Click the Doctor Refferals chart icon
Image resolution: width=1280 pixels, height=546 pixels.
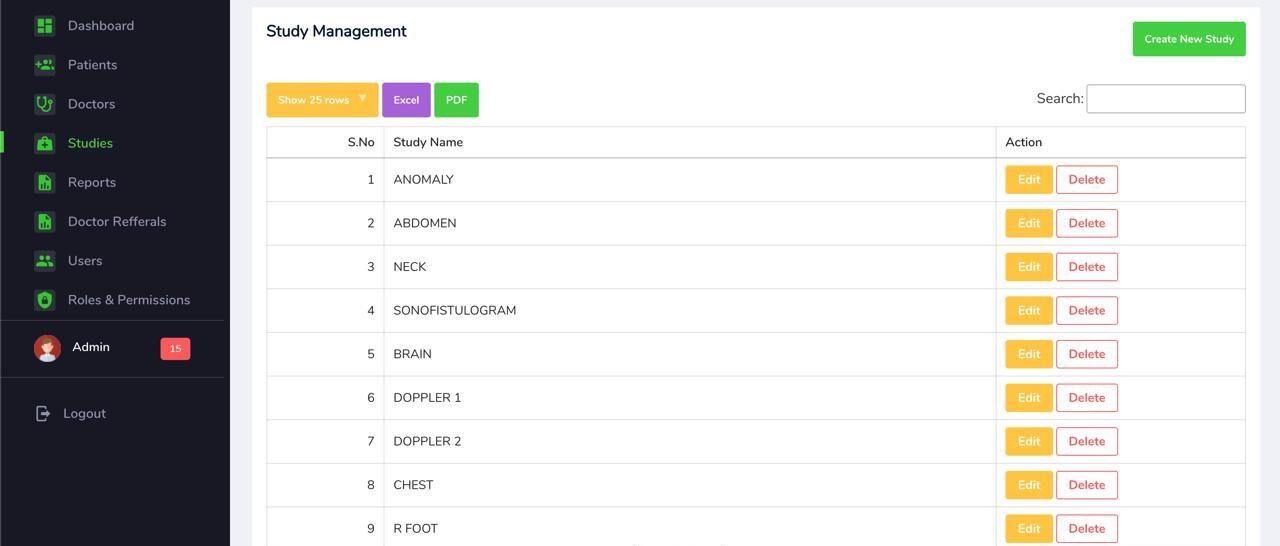(44, 221)
